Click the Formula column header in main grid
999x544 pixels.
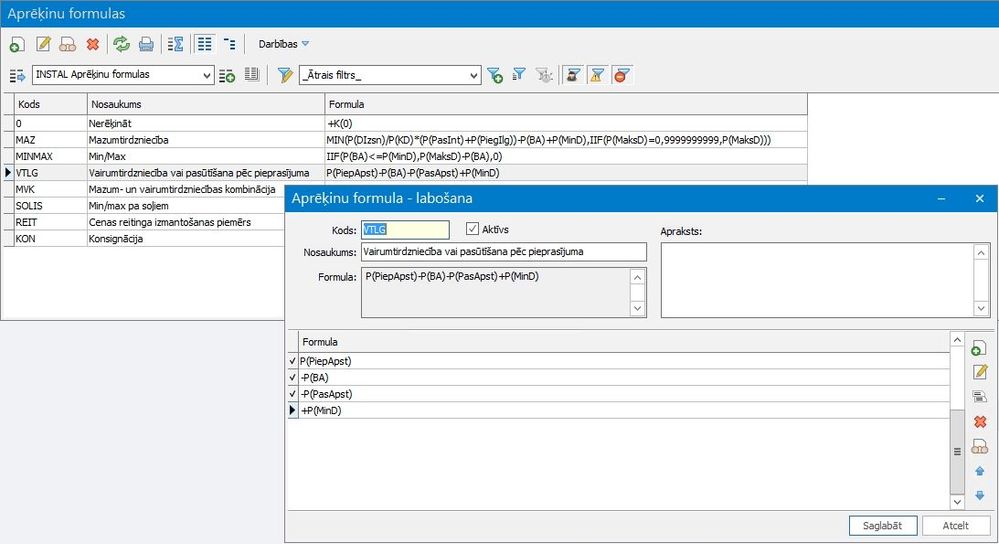pyautogui.click(x=566, y=104)
